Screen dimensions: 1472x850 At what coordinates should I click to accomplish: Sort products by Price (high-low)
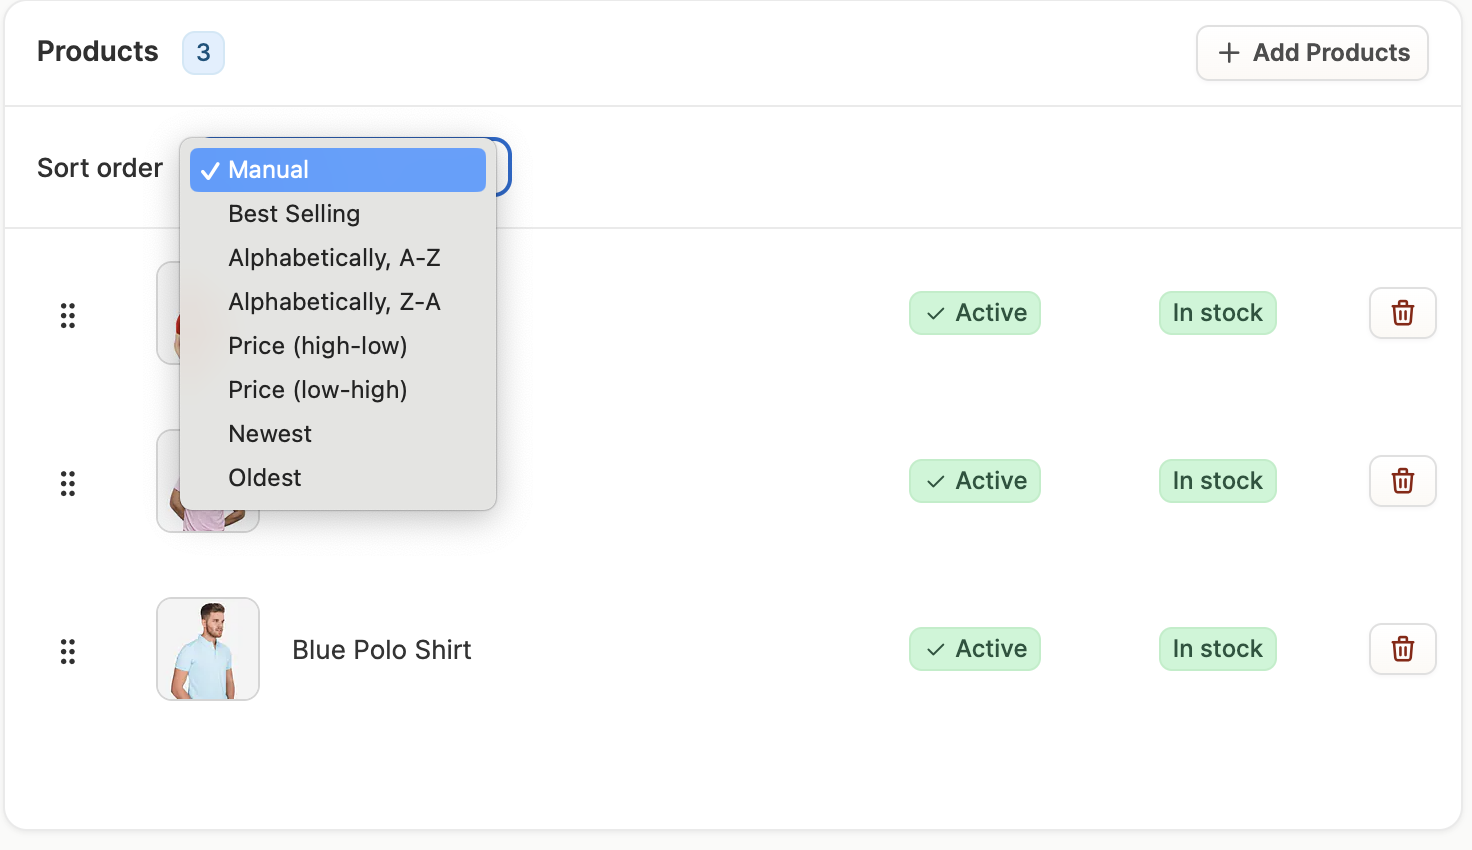[x=318, y=346]
